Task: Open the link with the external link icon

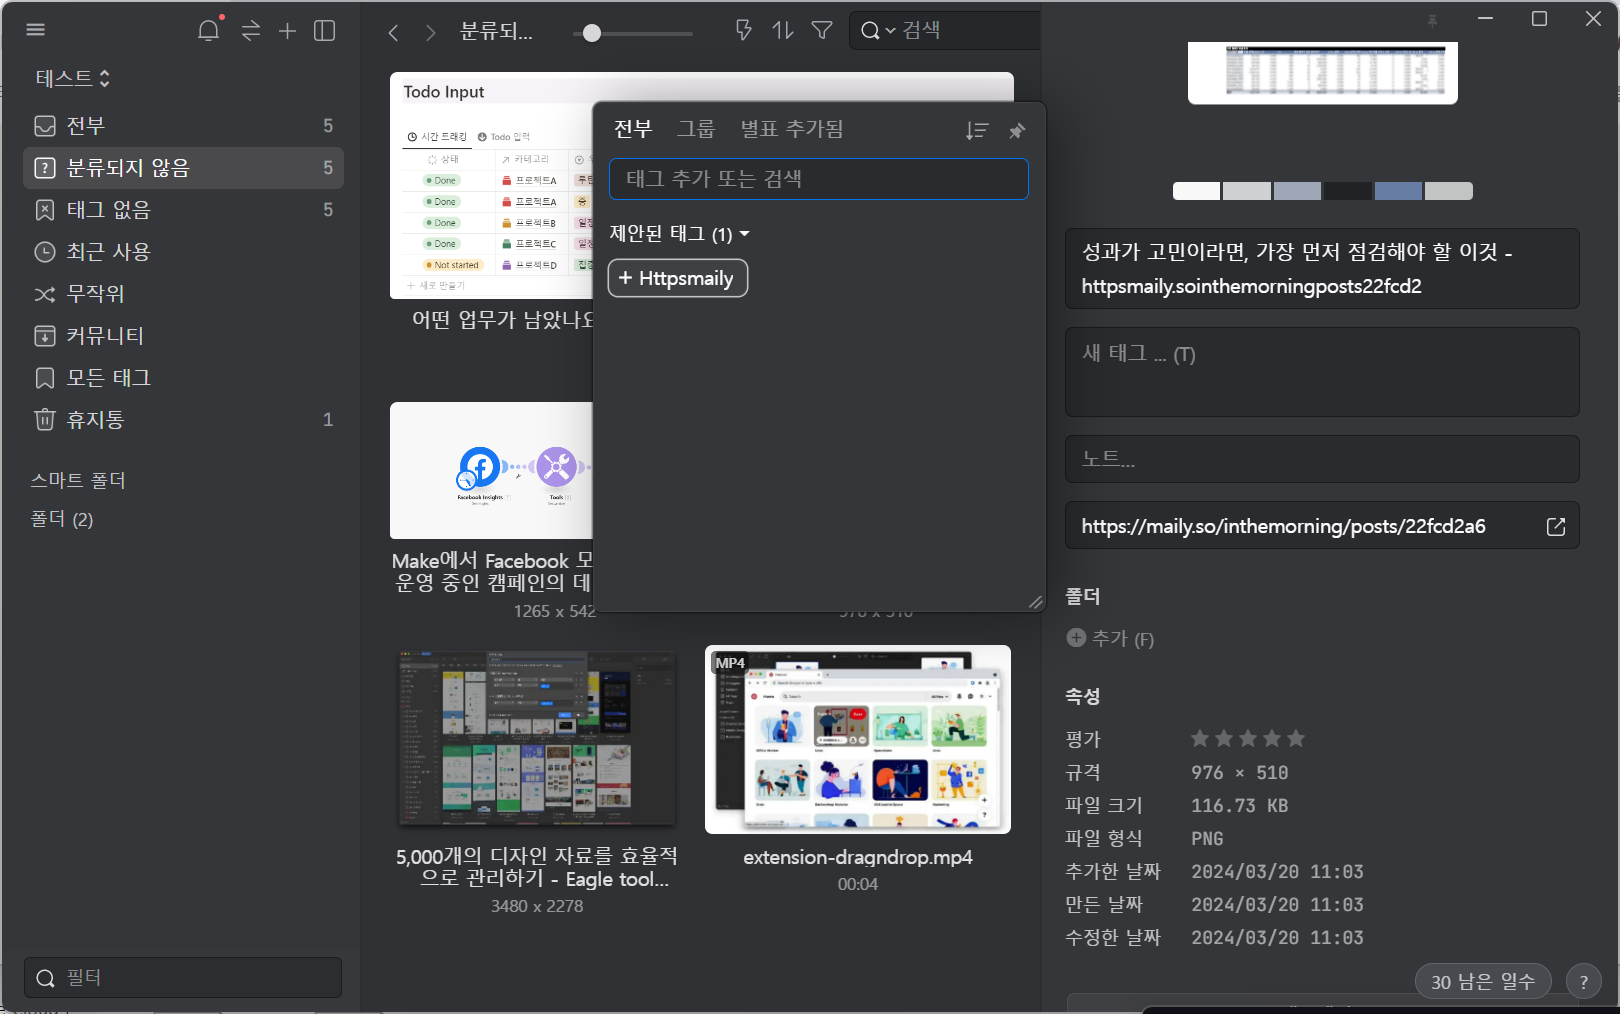Action: (x=1556, y=525)
